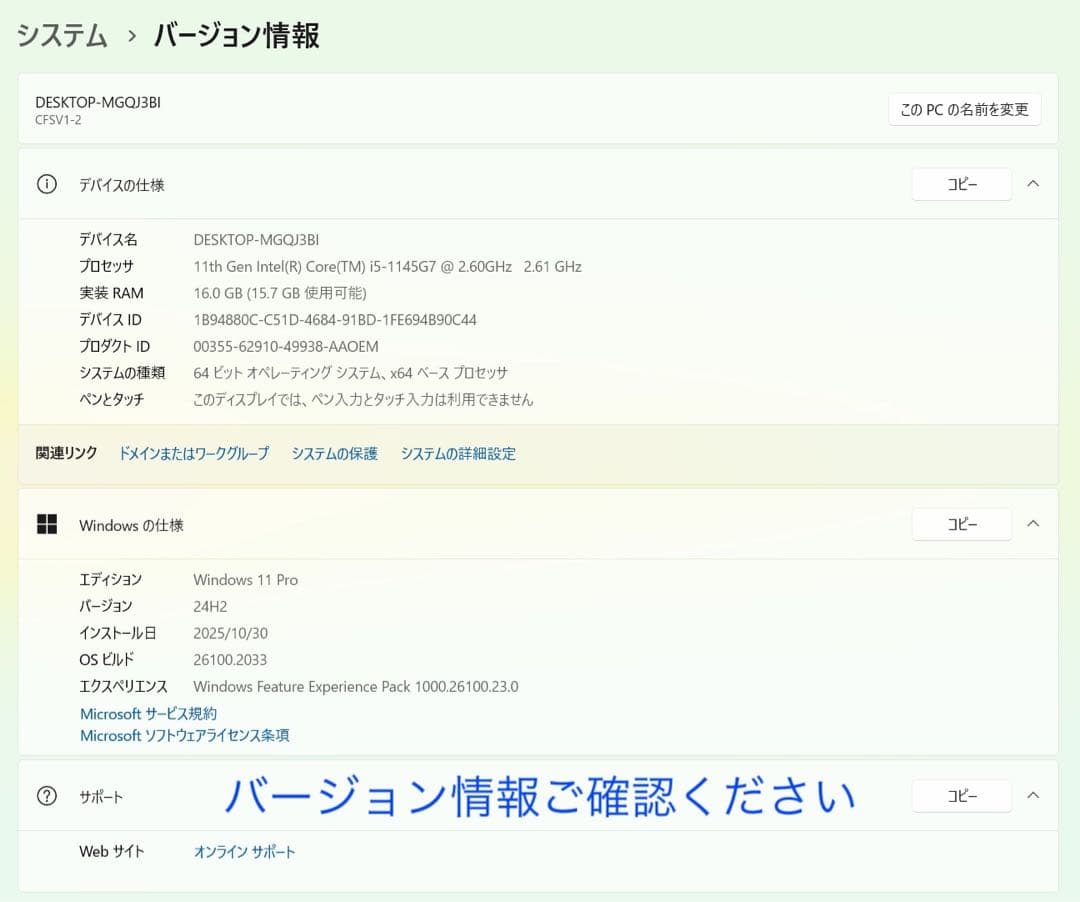The height and width of the screenshot is (902, 1080).
Task: Collapse the デバイスの仕様 section chevron
Action: [1033, 184]
